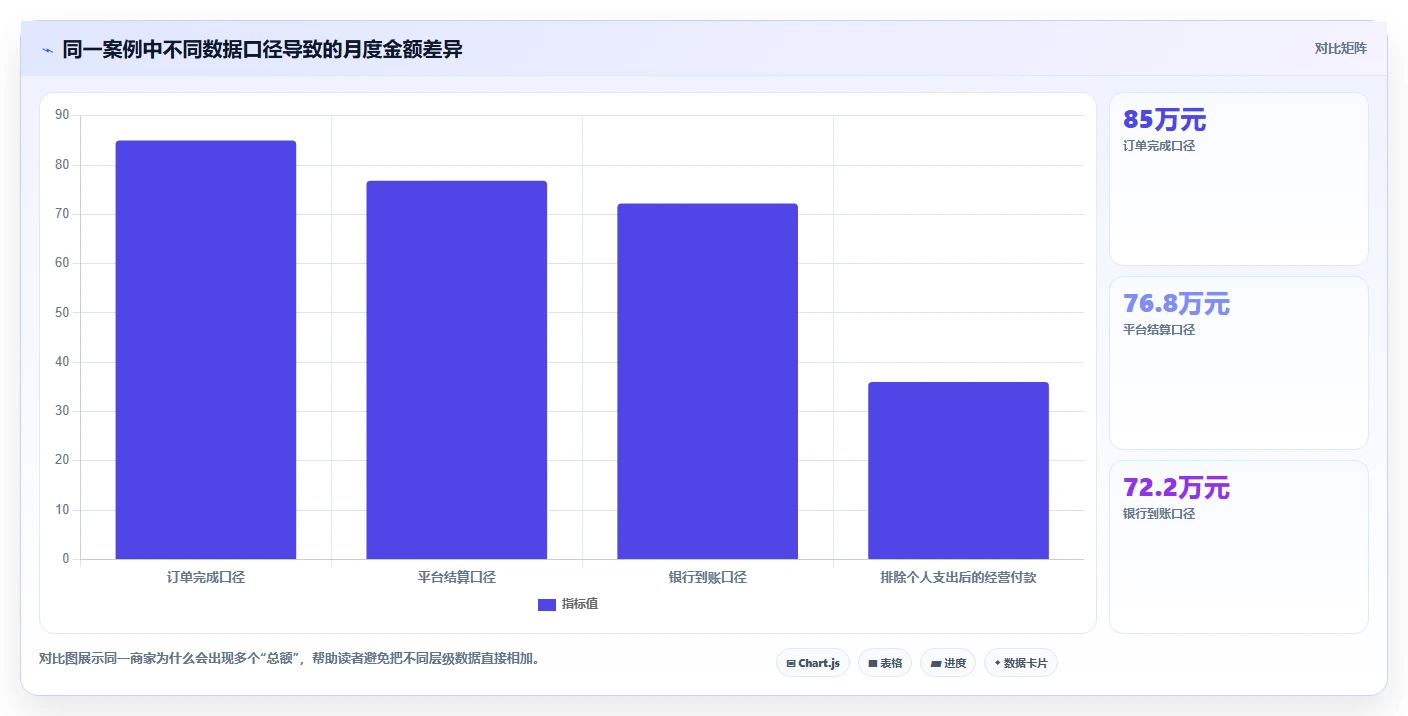The width and height of the screenshot is (1408, 716).
Task: Click the 排除个人支出后的经营付款 axis label
Action: coord(958,577)
